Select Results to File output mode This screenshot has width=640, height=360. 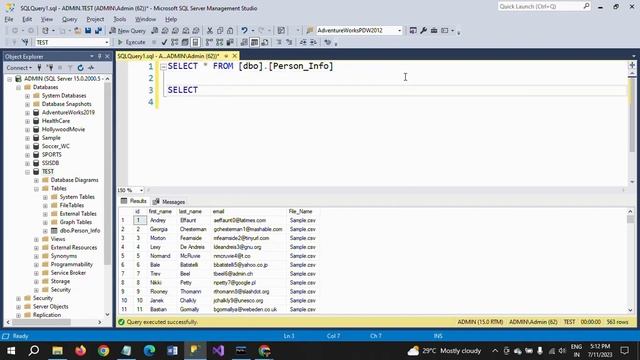click(265, 42)
